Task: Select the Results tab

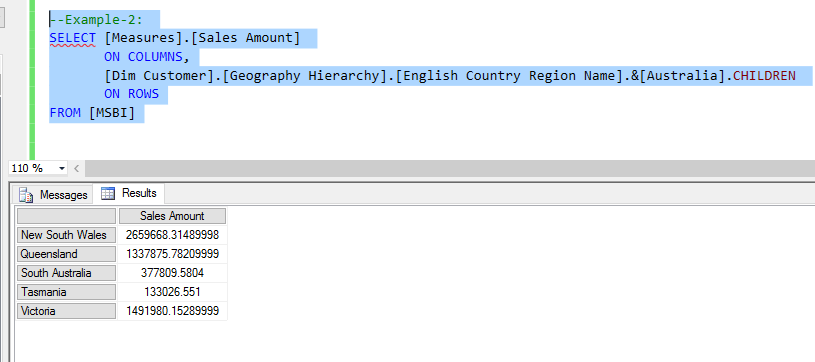Action: coord(129,193)
